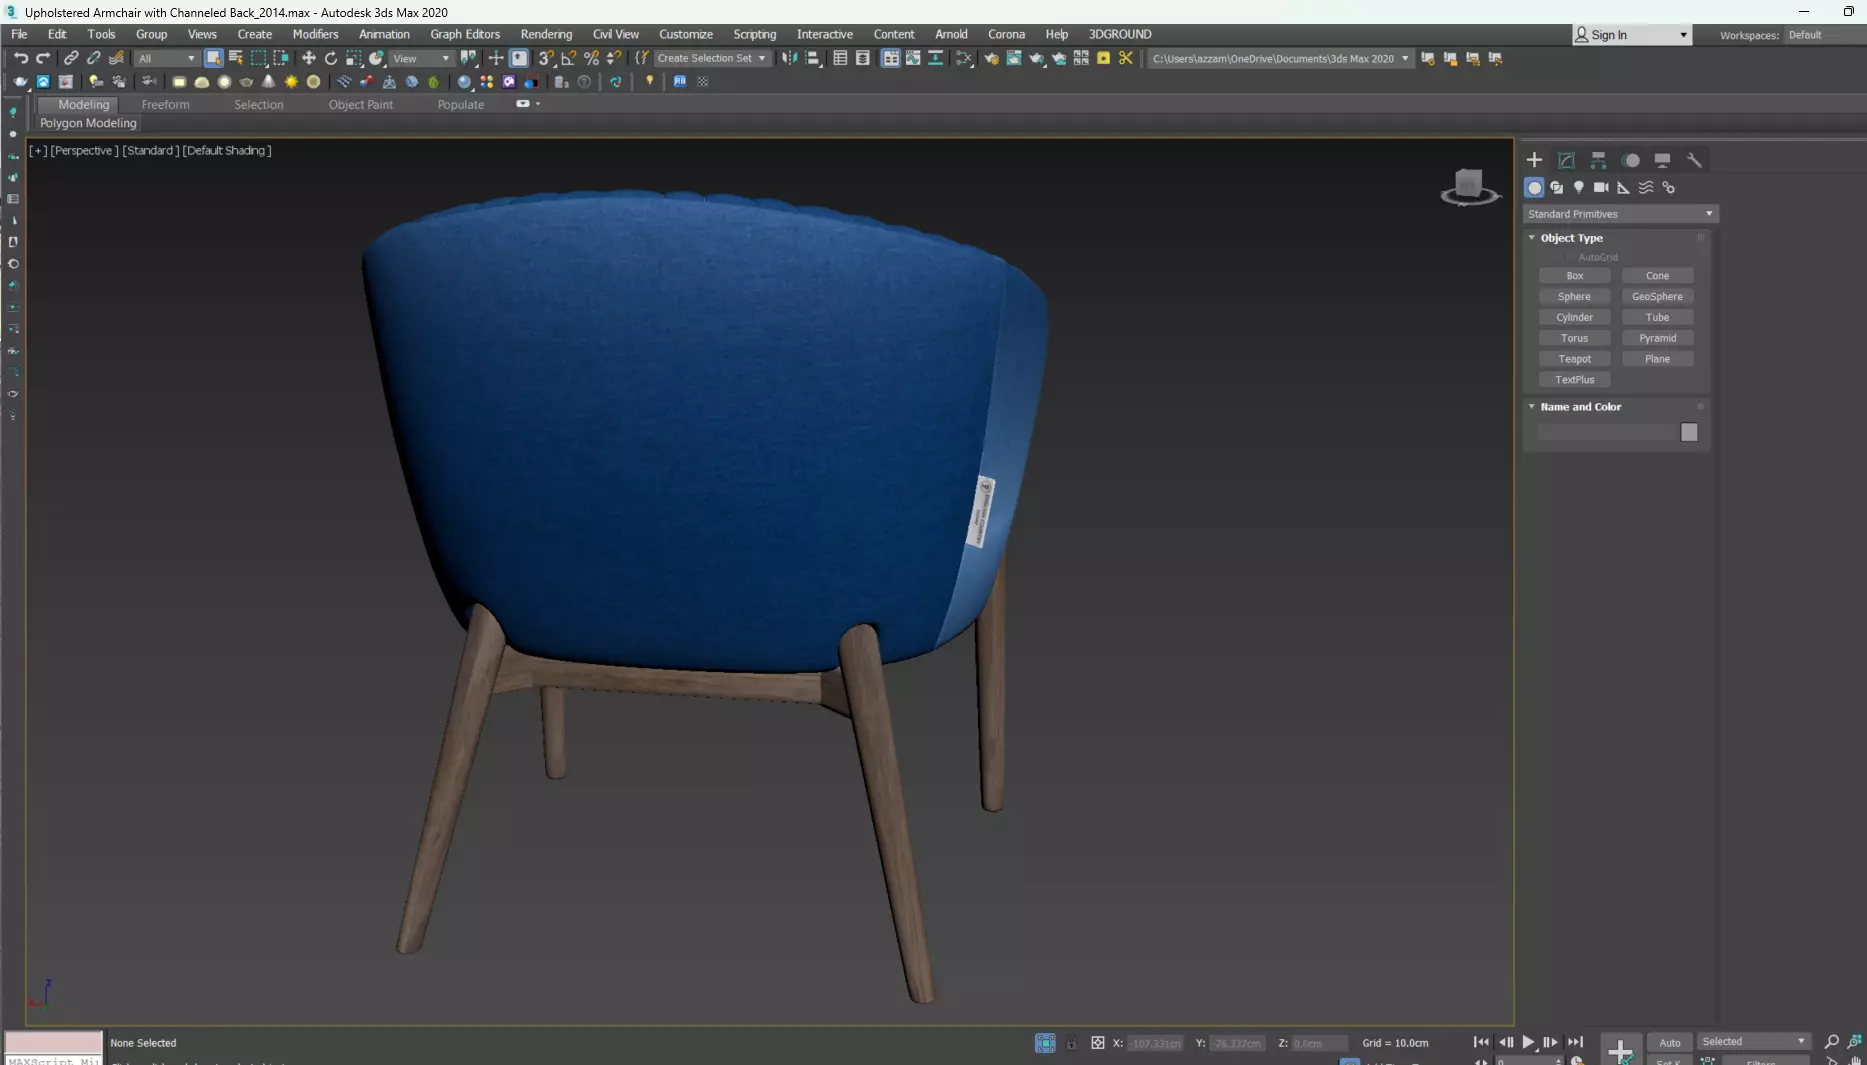Click the object name input field

tap(1606, 432)
